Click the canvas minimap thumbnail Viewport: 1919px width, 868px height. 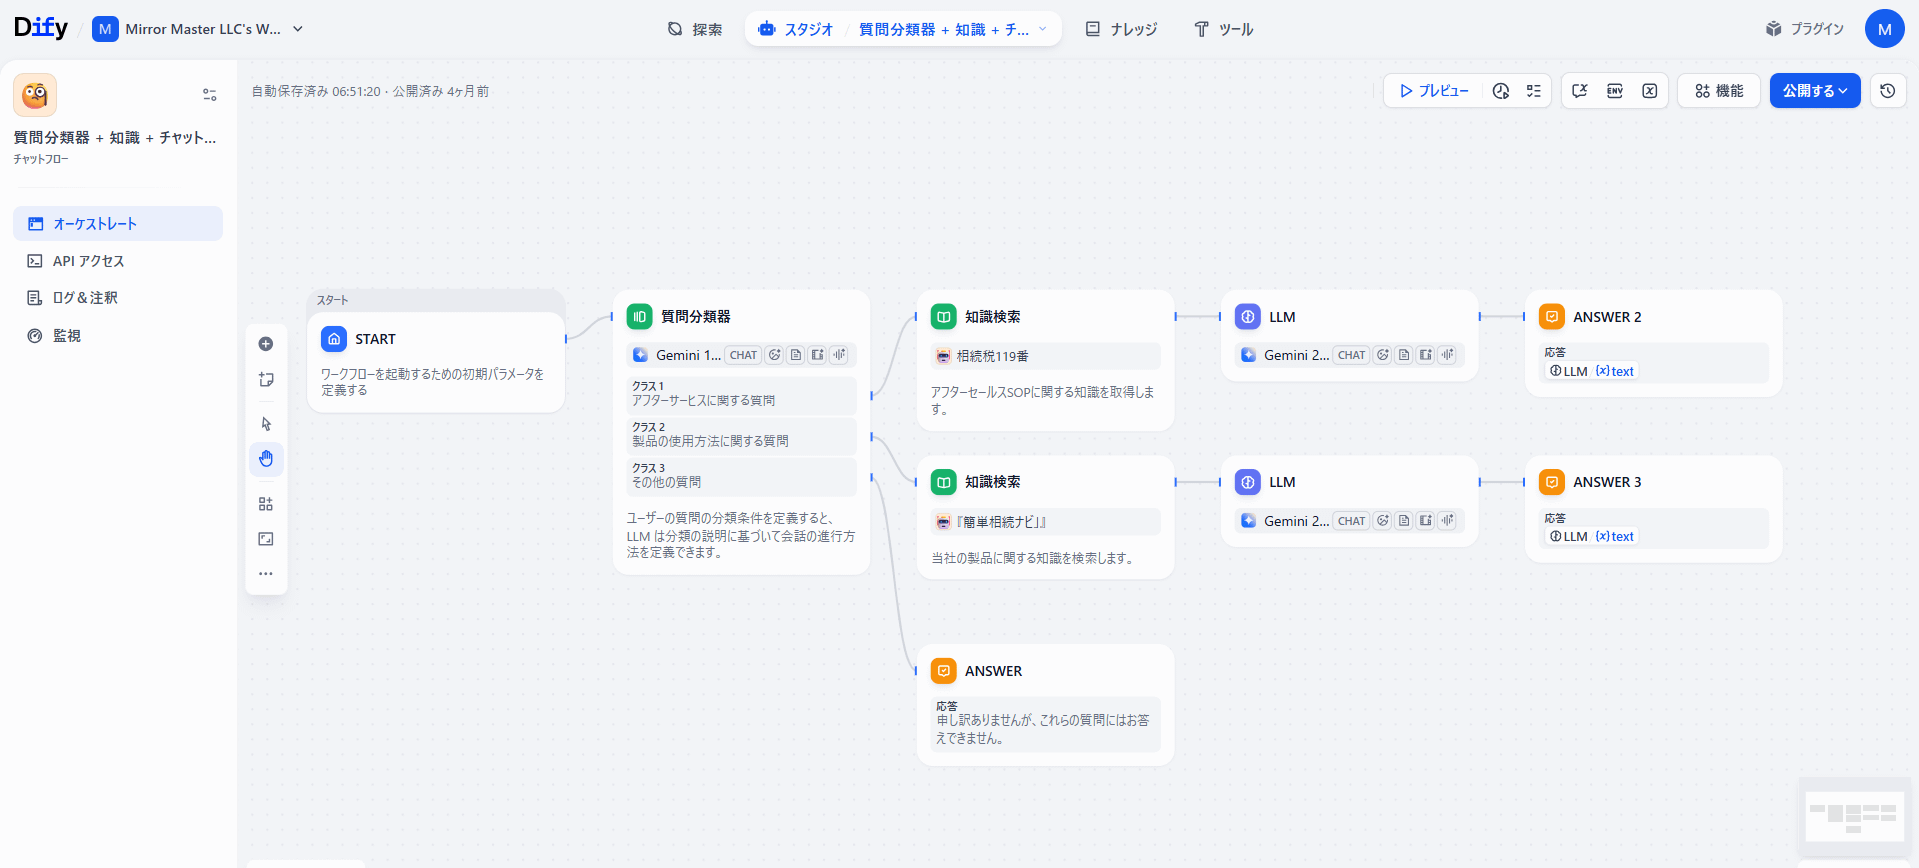pyautogui.click(x=1853, y=816)
